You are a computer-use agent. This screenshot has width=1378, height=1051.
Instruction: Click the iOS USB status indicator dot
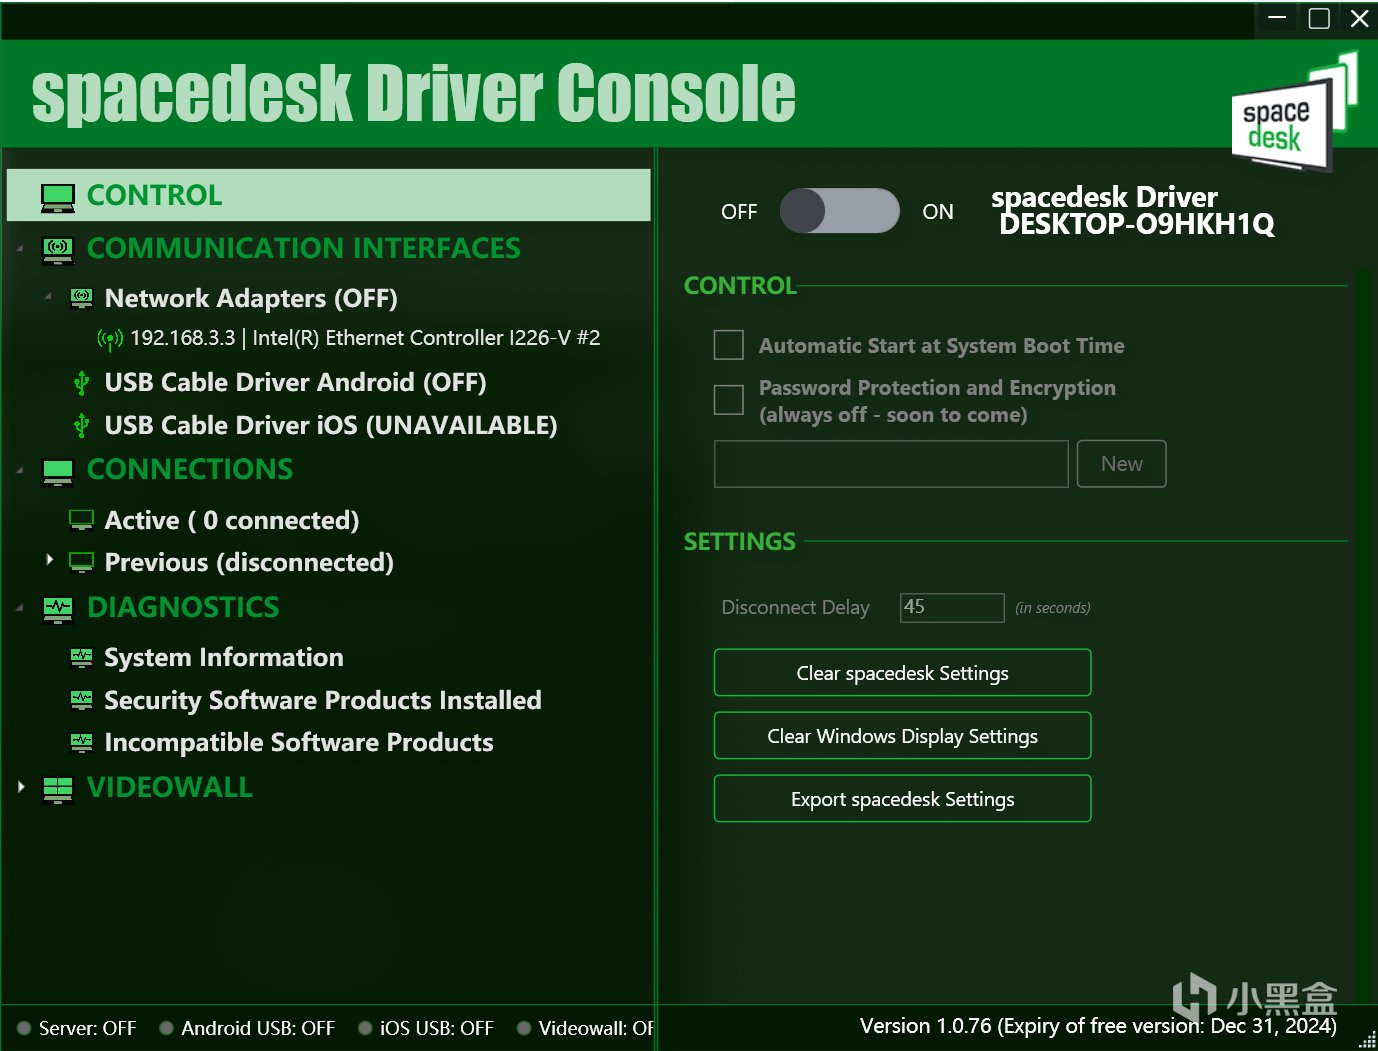click(365, 1028)
